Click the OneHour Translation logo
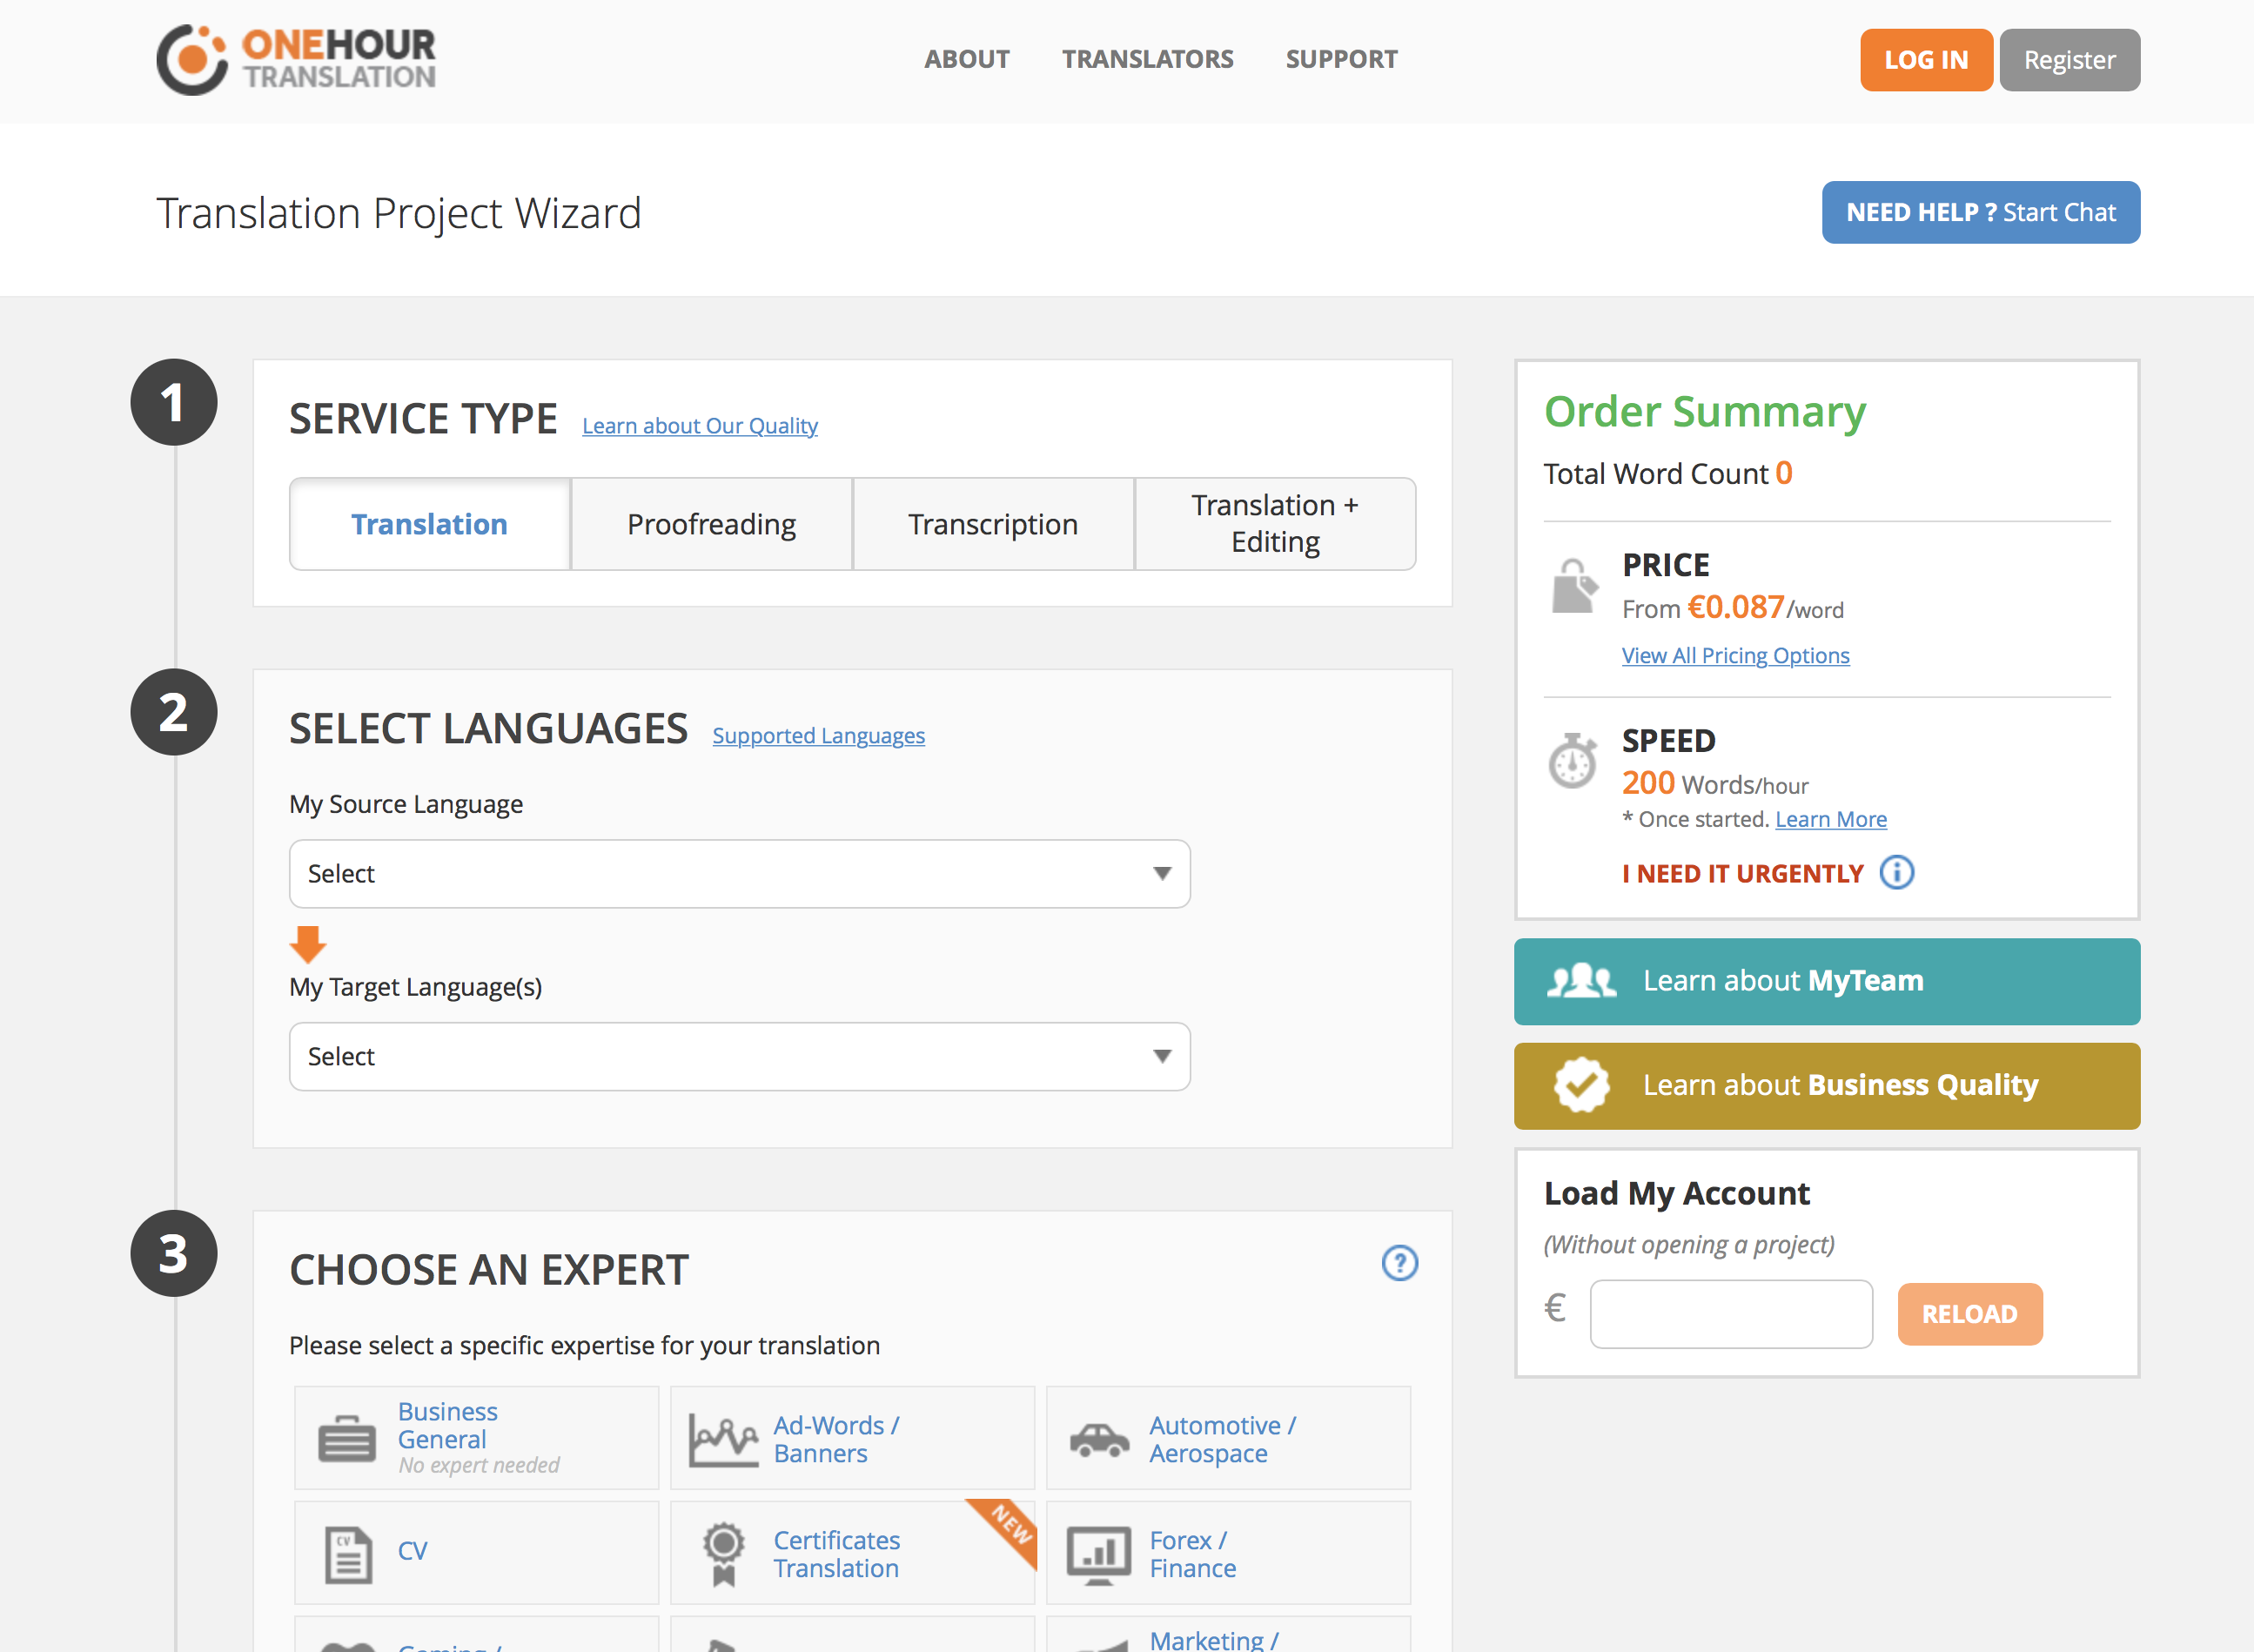Screen dimensions: 2254x1652 tap(296, 60)
